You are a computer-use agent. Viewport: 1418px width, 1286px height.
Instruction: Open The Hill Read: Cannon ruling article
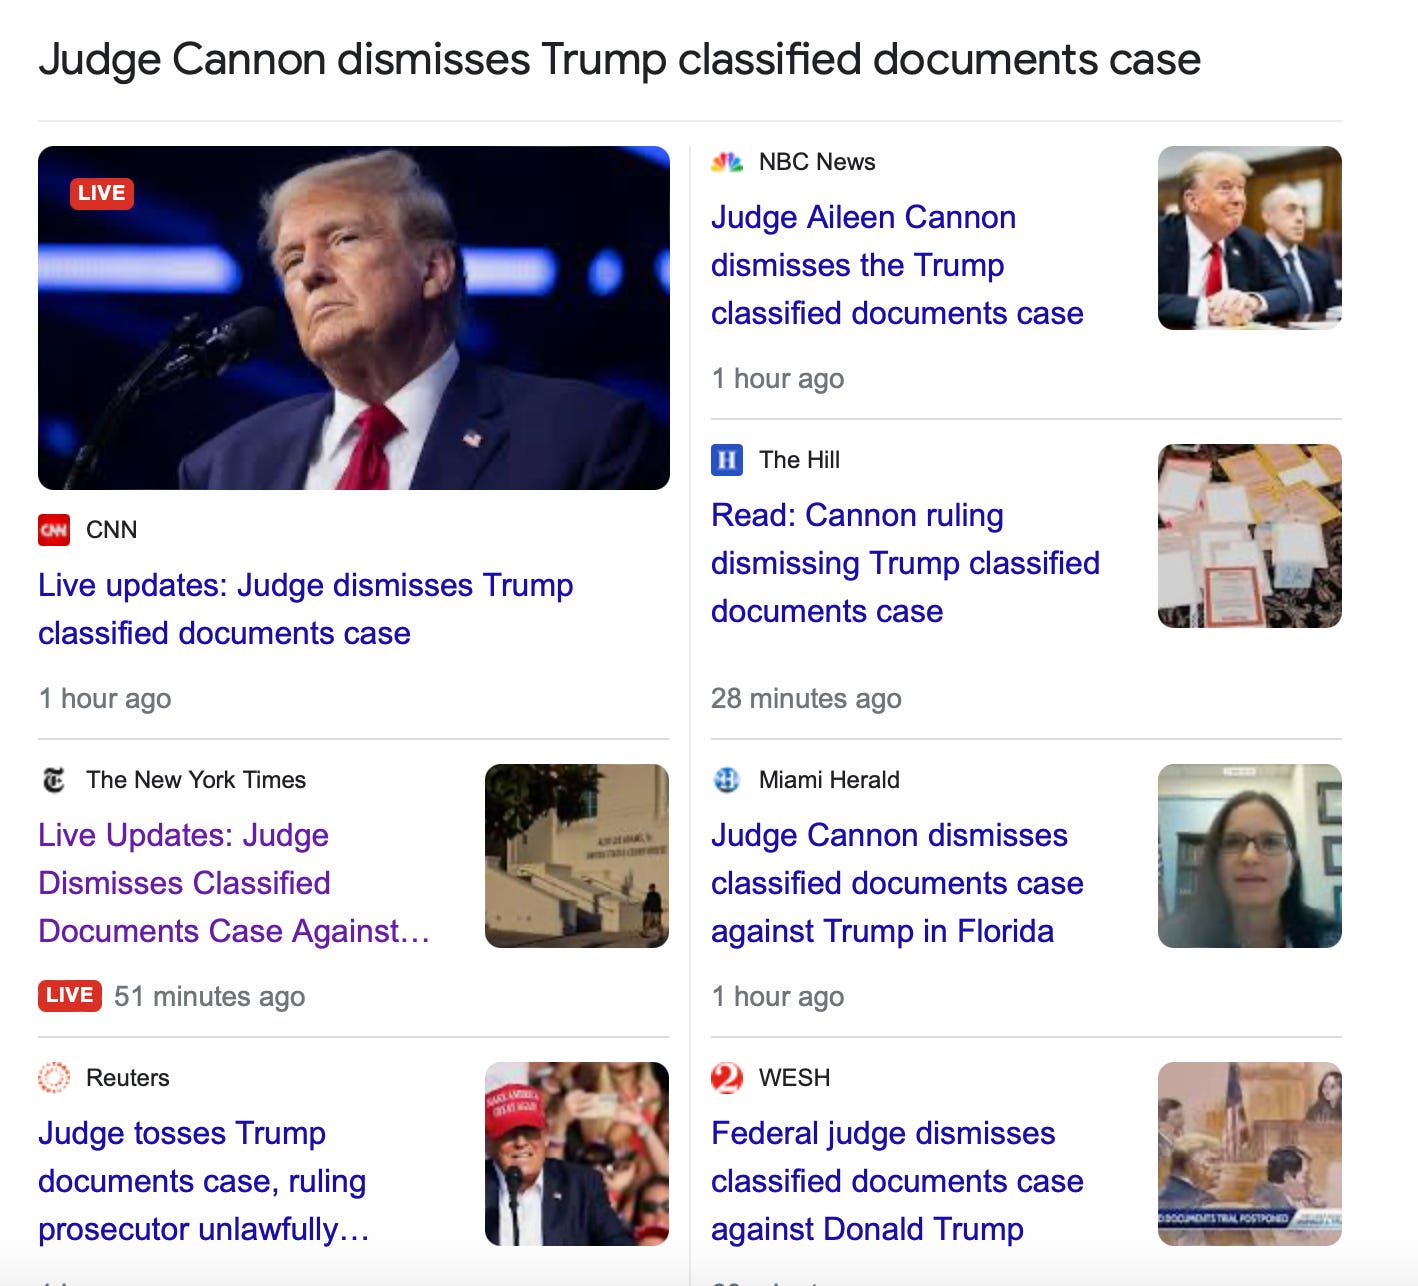point(905,563)
